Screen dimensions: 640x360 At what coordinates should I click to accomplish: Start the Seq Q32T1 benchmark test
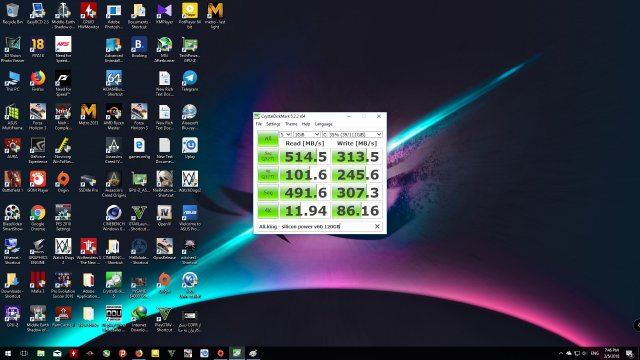[268, 157]
